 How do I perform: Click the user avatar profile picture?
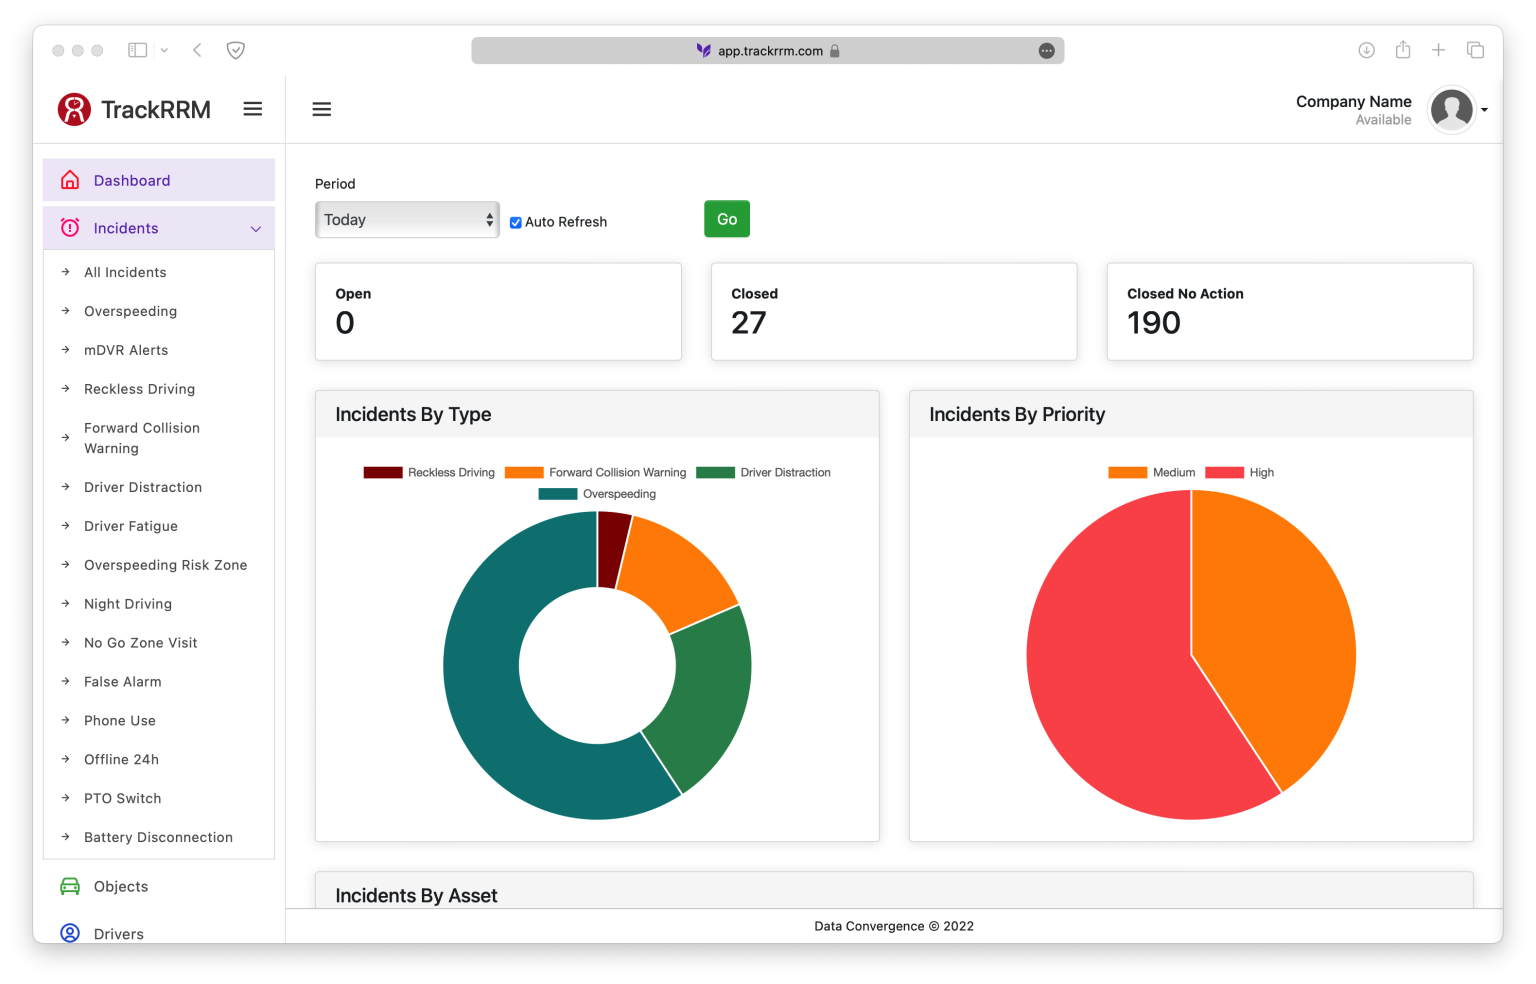[1451, 109]
